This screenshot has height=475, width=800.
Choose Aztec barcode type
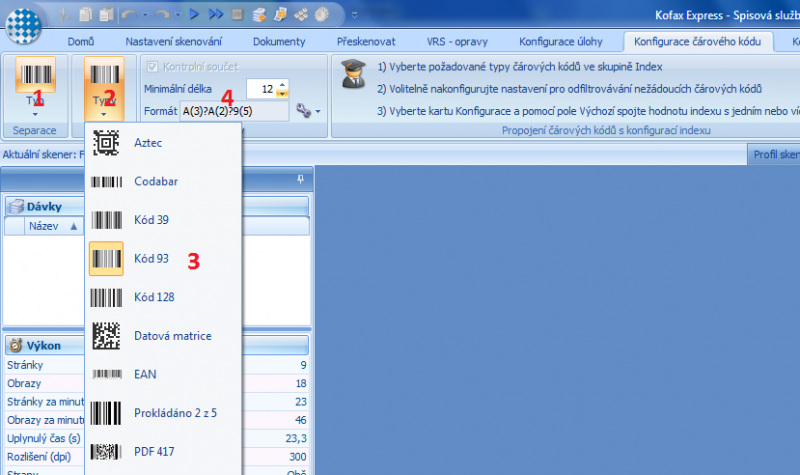pyautogui.click(x=163, y=143)
